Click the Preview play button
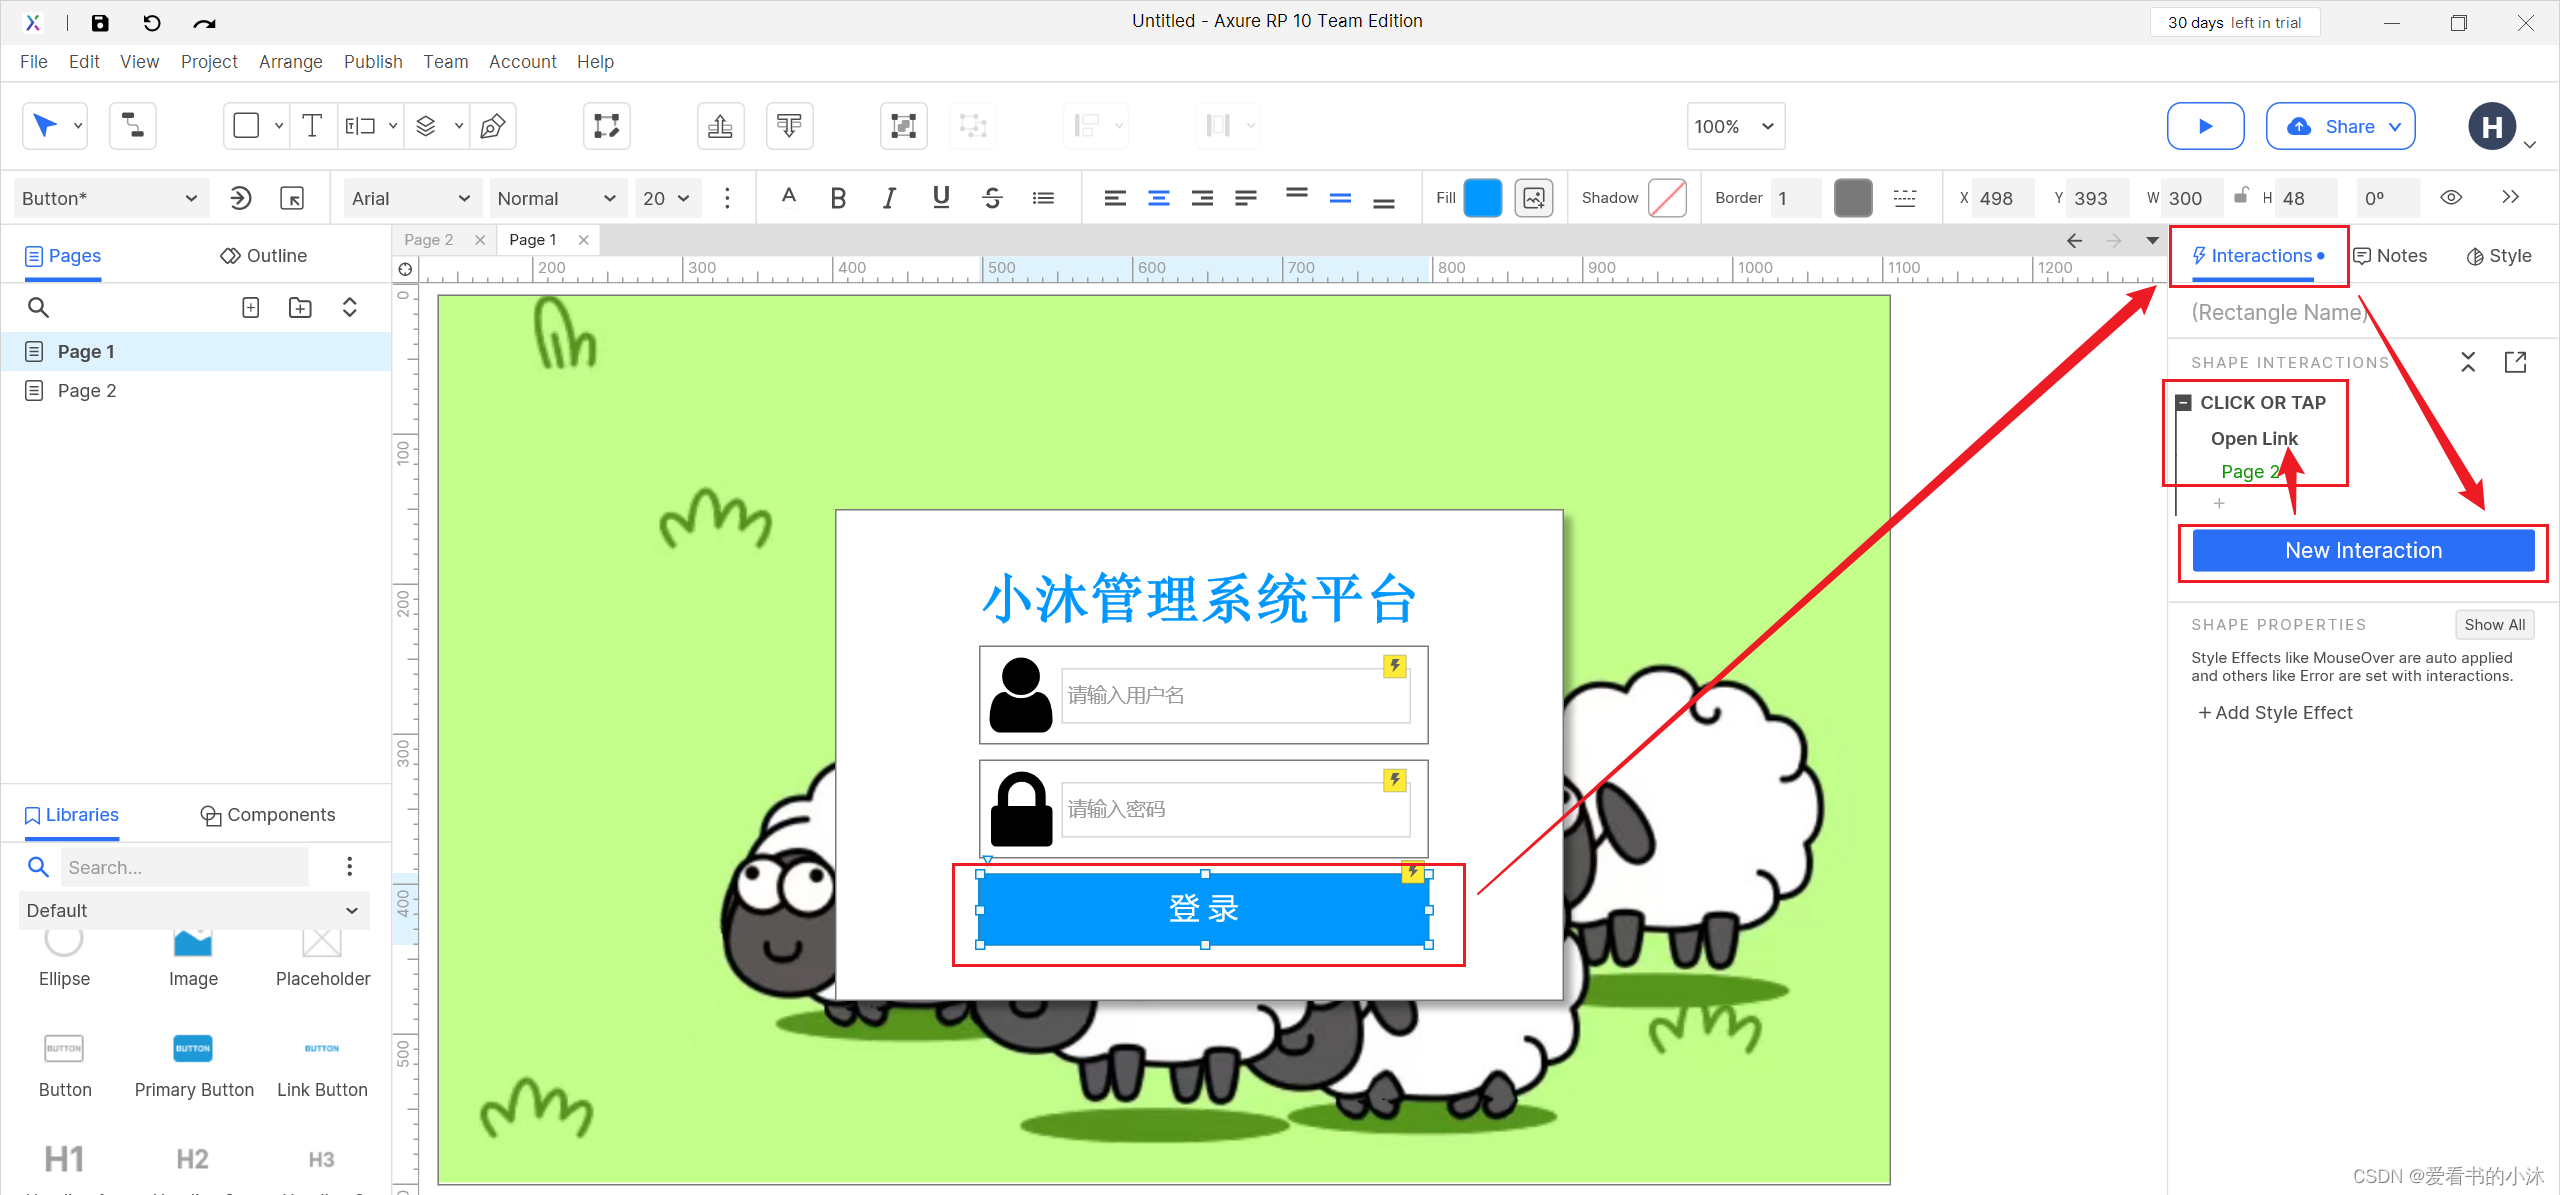Image resolution: width=2560 pixels, height=1195 pixels. [2205, 126]
